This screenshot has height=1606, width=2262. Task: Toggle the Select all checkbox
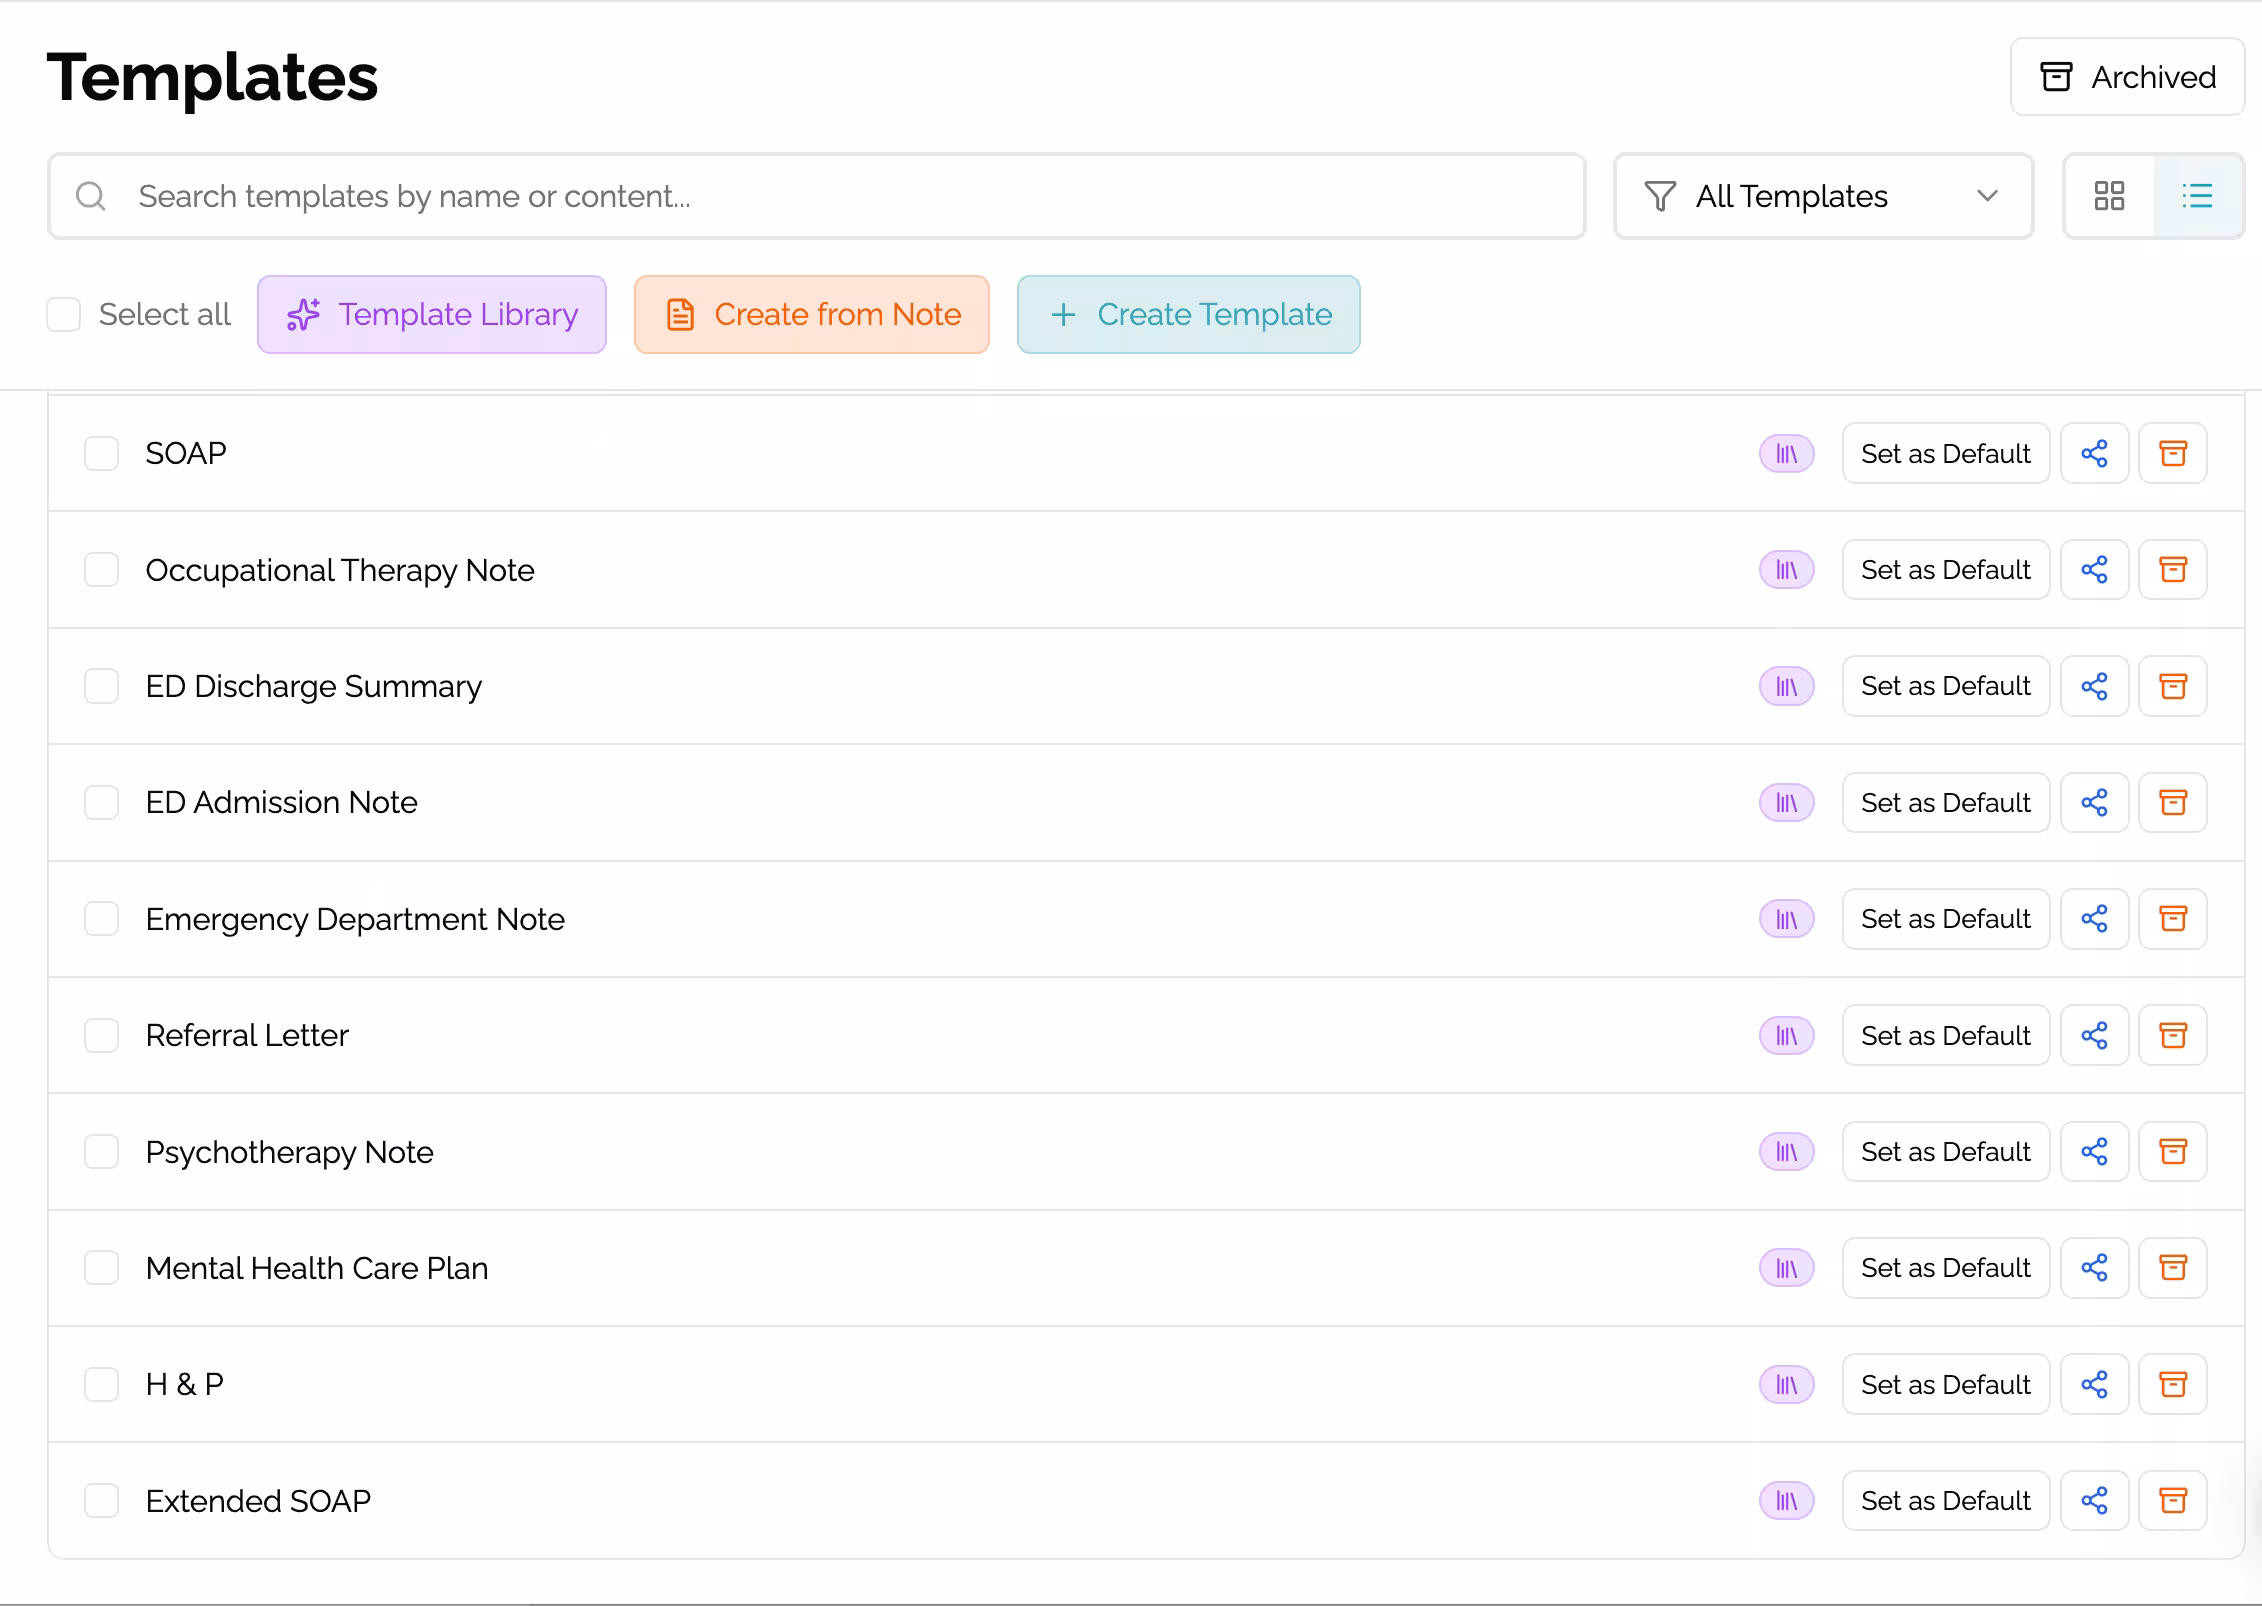63,314
